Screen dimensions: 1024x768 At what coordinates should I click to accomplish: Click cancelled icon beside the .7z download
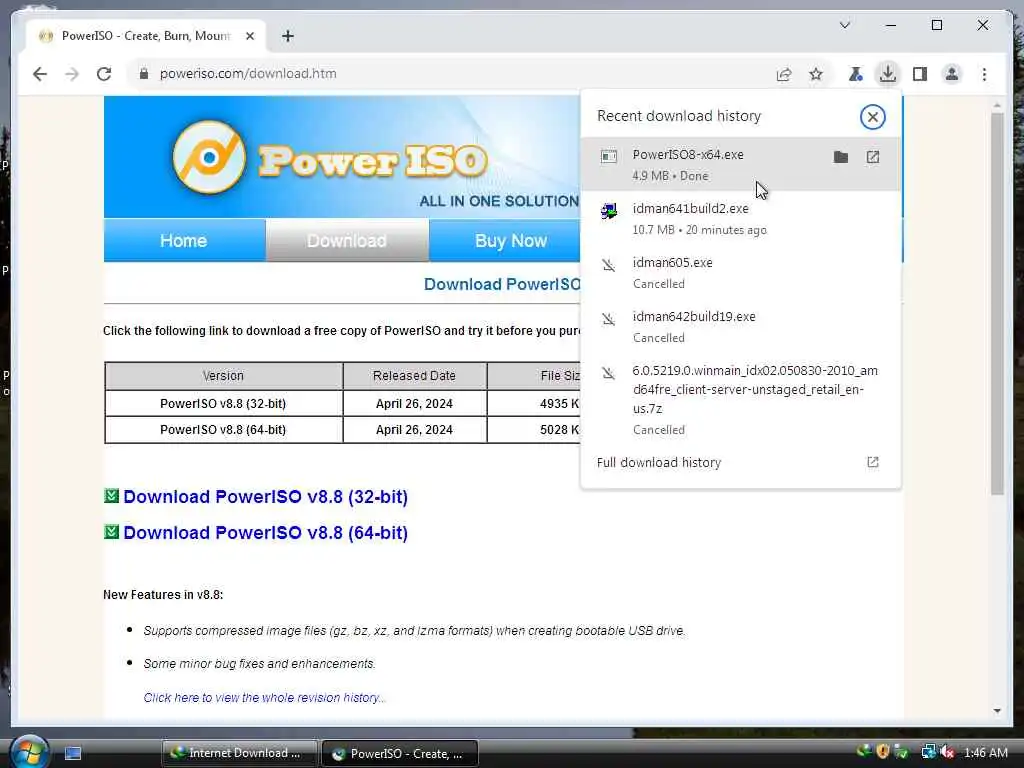(609, 374)
